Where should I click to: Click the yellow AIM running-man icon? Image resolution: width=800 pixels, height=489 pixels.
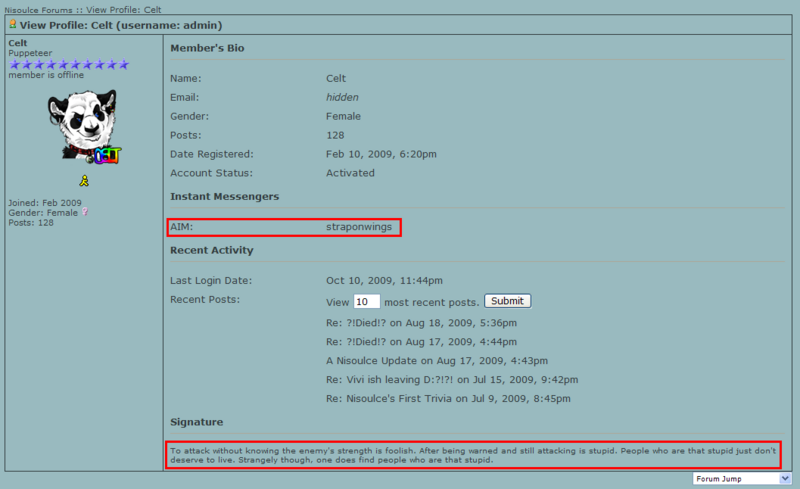click(84, 181)
